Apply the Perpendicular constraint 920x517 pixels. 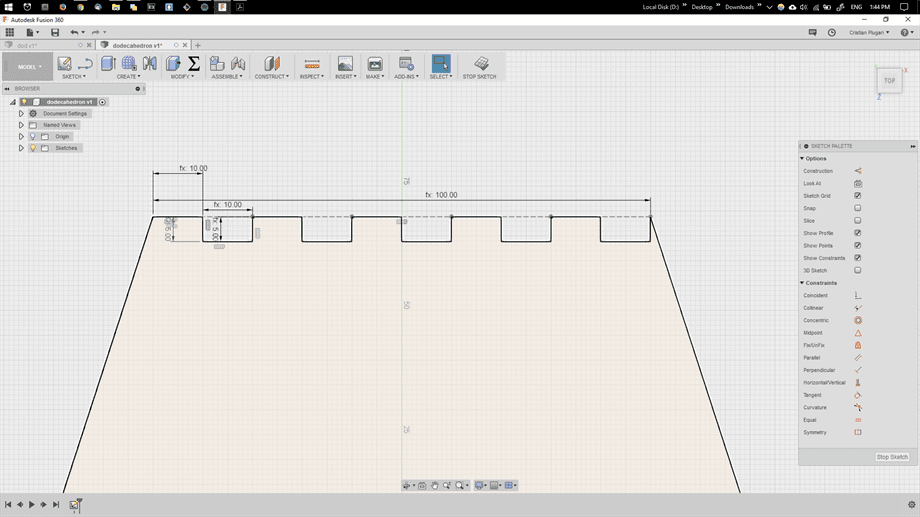pyautogui.click(x=858, y=370)
